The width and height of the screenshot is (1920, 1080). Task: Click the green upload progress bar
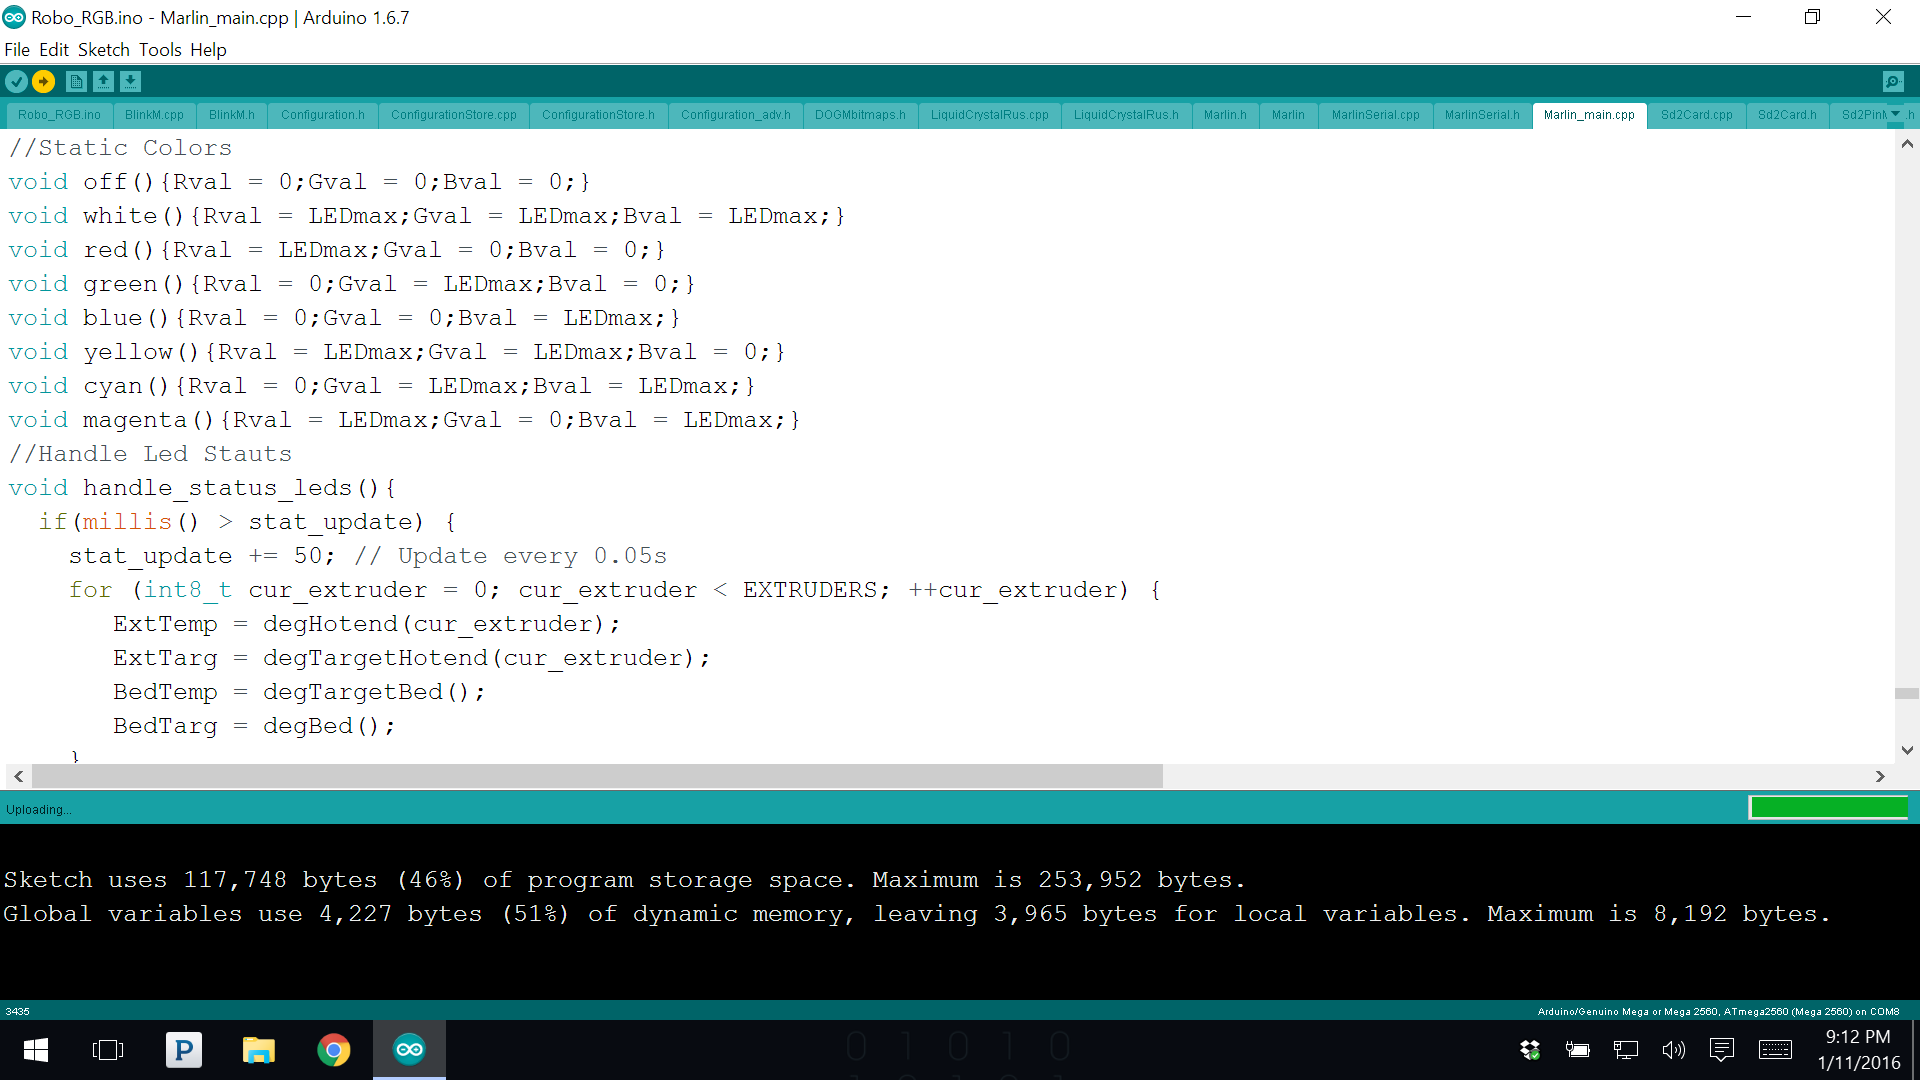point(1828,808)
